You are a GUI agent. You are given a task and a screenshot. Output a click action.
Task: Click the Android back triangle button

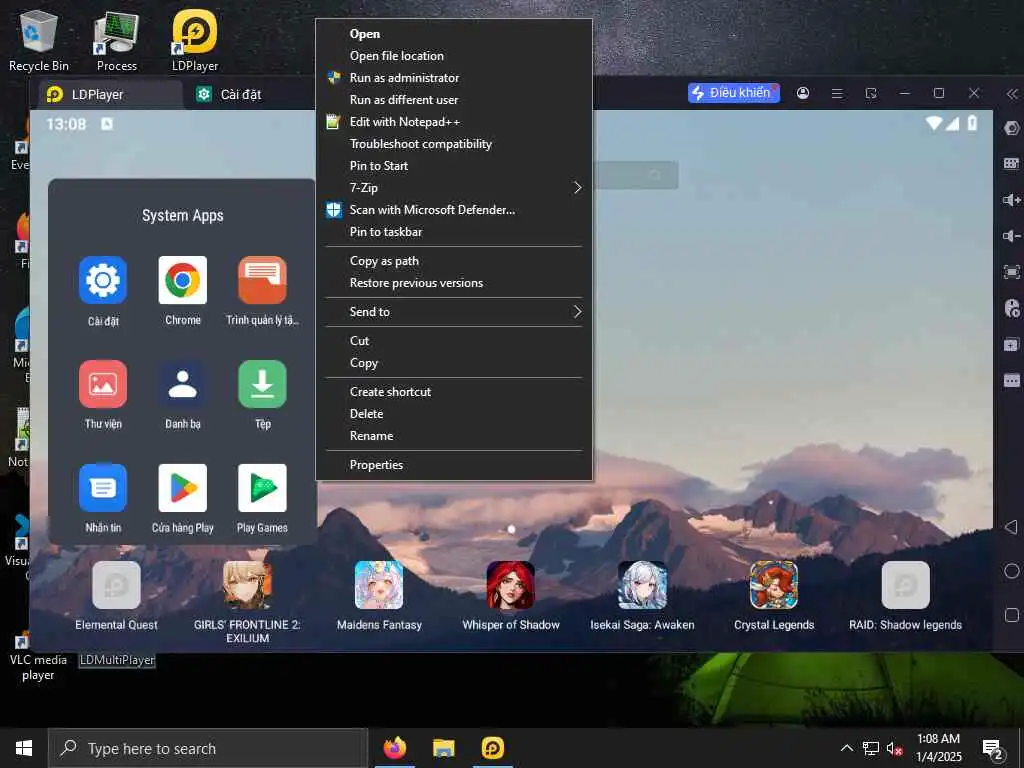coord(1012,526)
